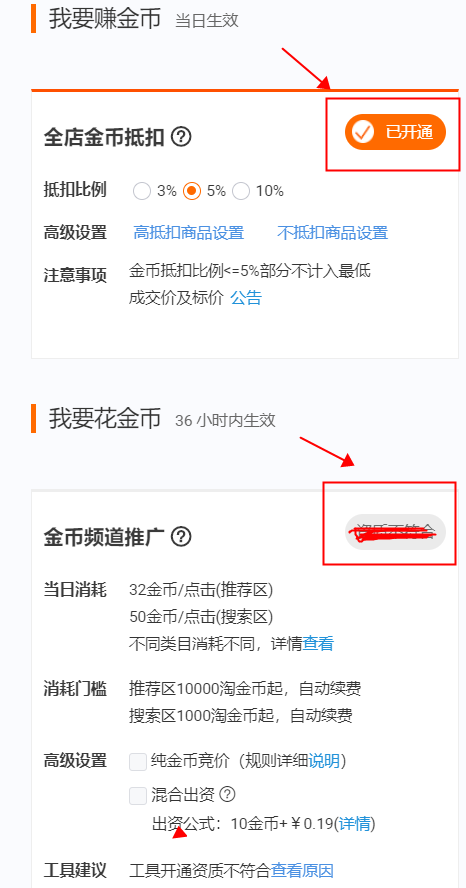Viewport: 466px width, 888px height.
Task: Click the 我要赚金币 section heading
Action: [x=105, y=18]
